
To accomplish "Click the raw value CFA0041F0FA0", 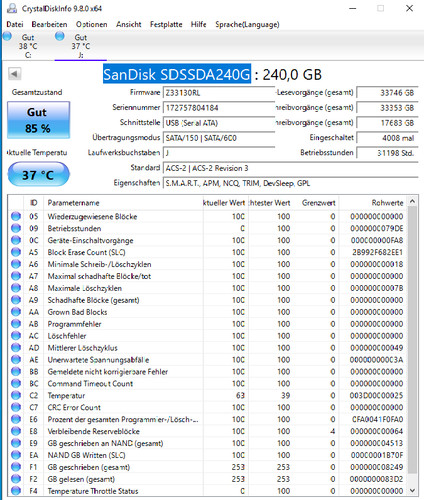I will click(x=378, y=419).
